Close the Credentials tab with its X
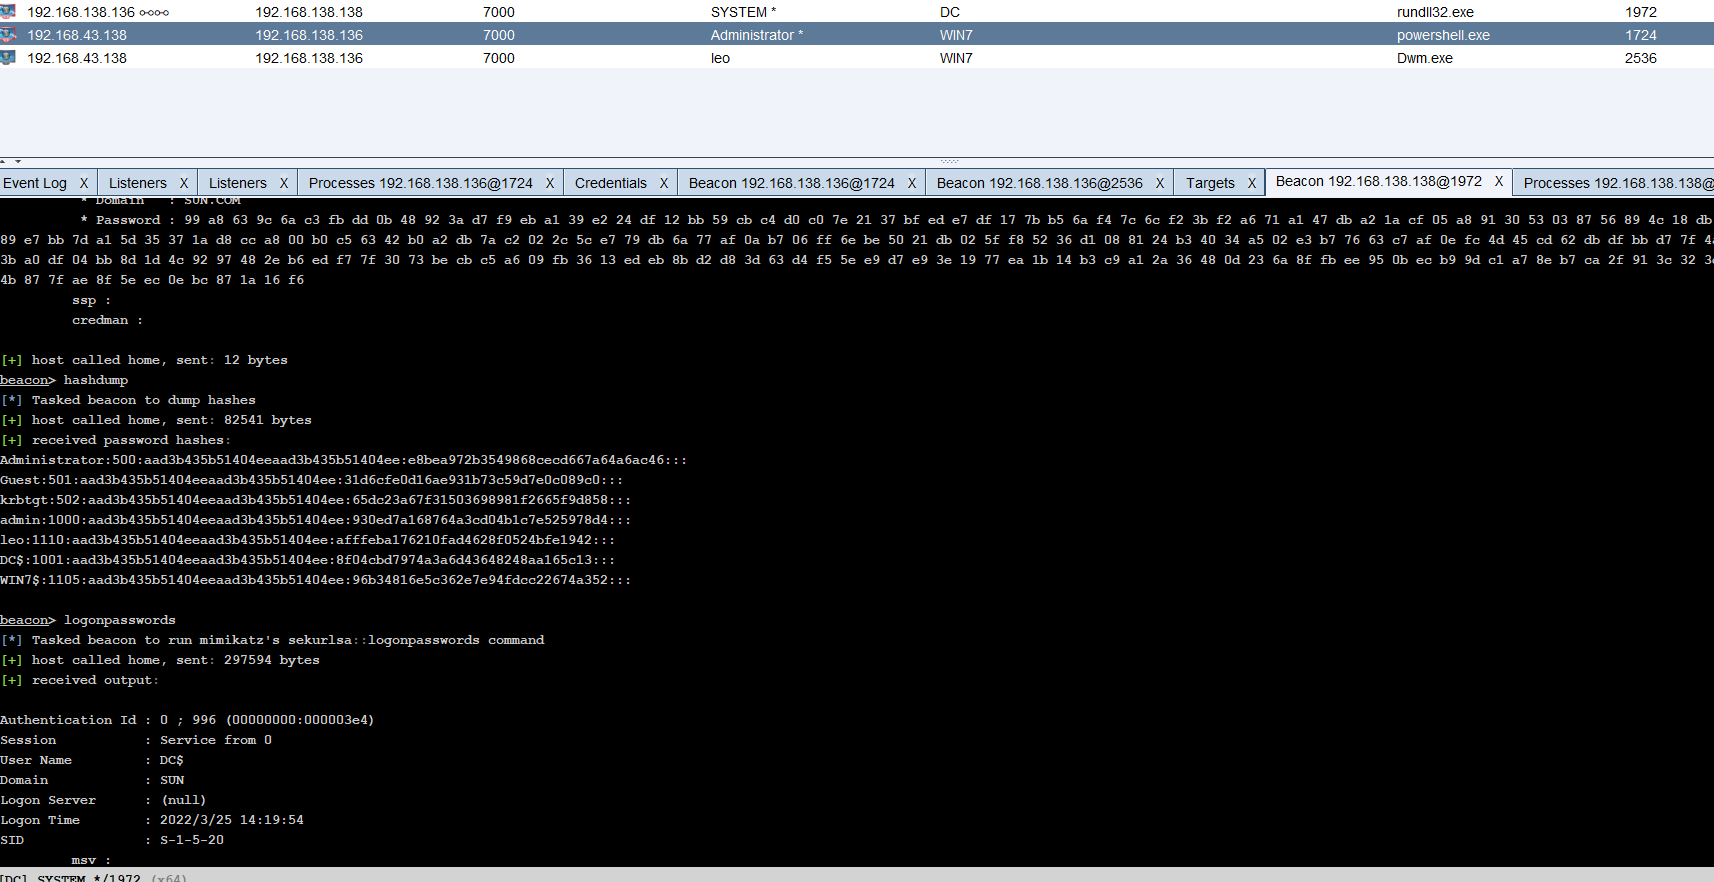This screenshot has height=882, width=1714. (664, 183)
